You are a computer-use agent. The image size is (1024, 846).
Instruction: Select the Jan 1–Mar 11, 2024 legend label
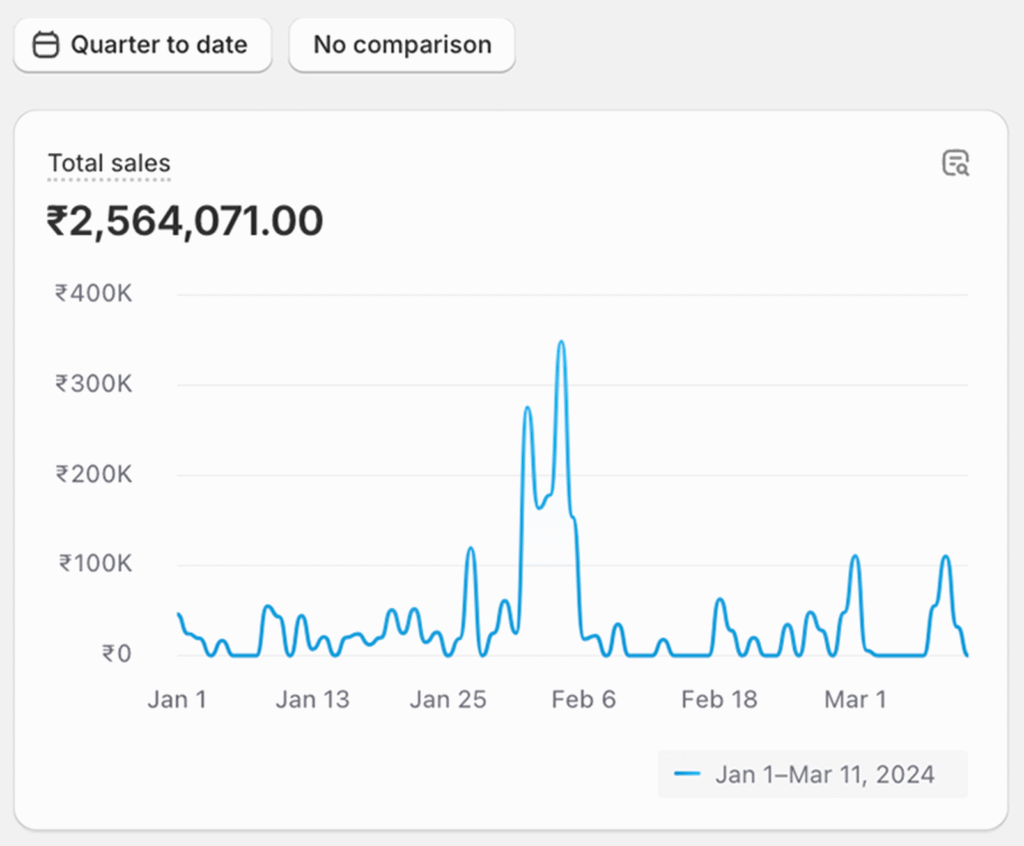tap(825, 774)
